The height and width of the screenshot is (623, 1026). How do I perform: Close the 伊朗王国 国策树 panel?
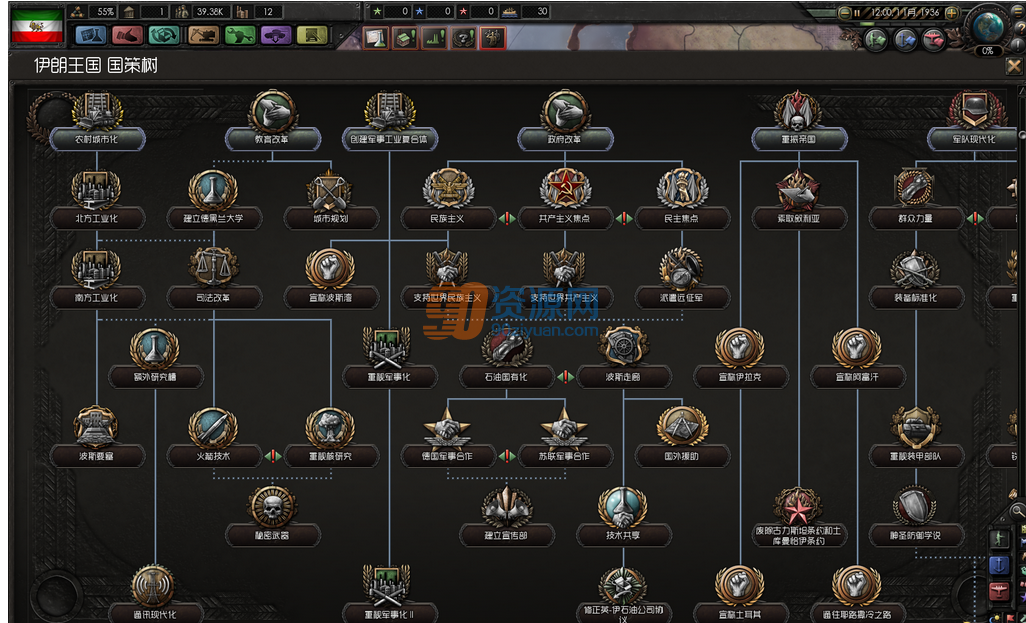(x=1014, y=66)
